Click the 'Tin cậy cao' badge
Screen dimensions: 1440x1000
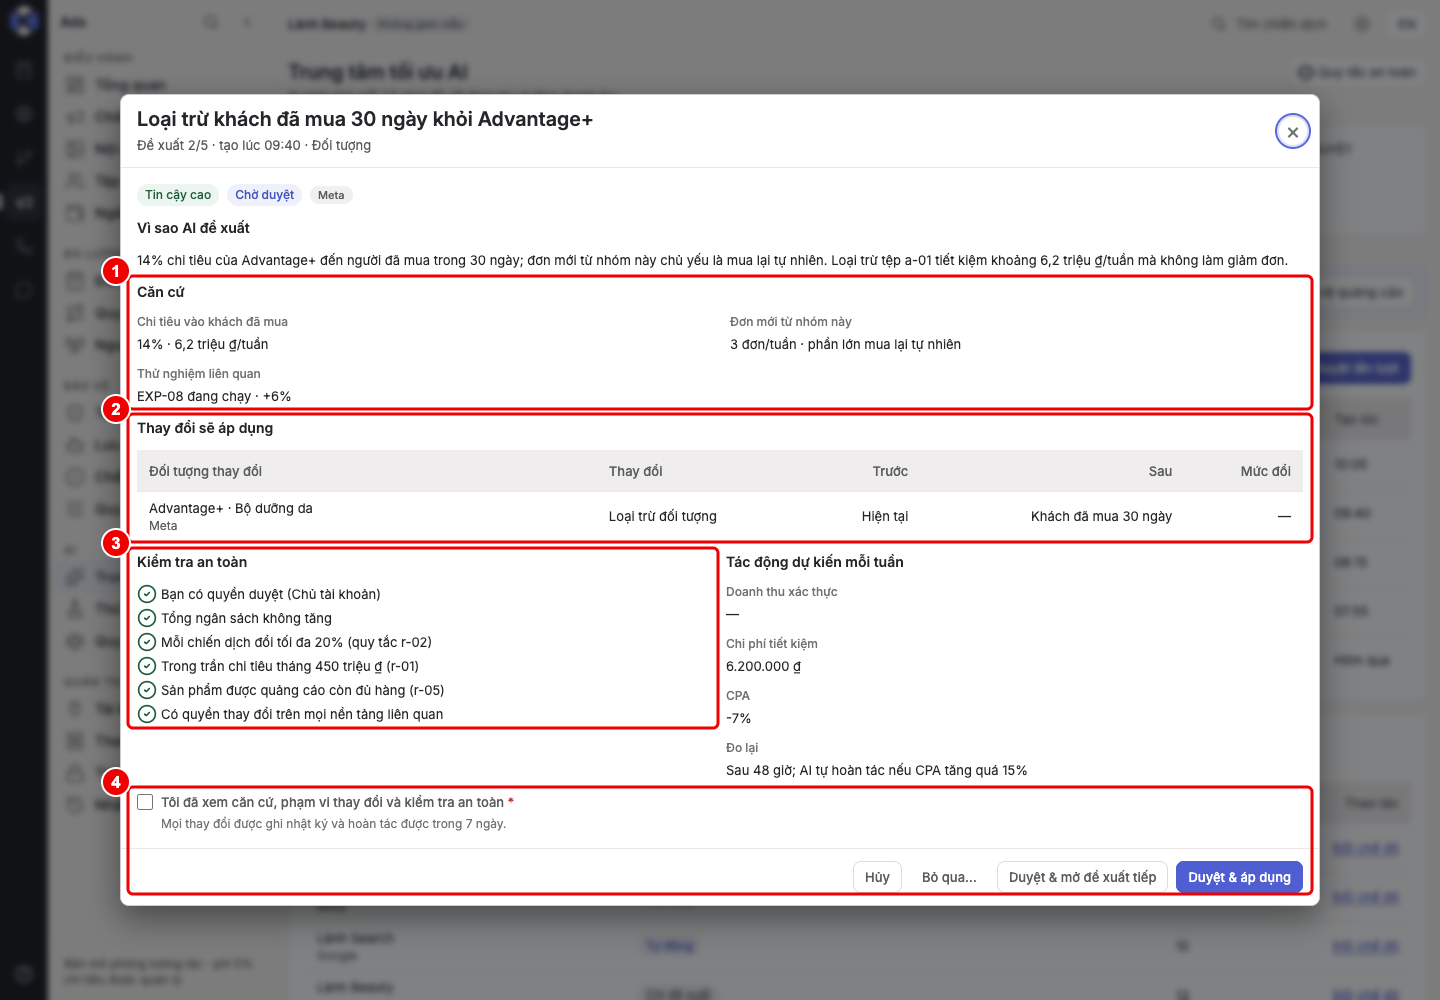[x=178, y=195]
